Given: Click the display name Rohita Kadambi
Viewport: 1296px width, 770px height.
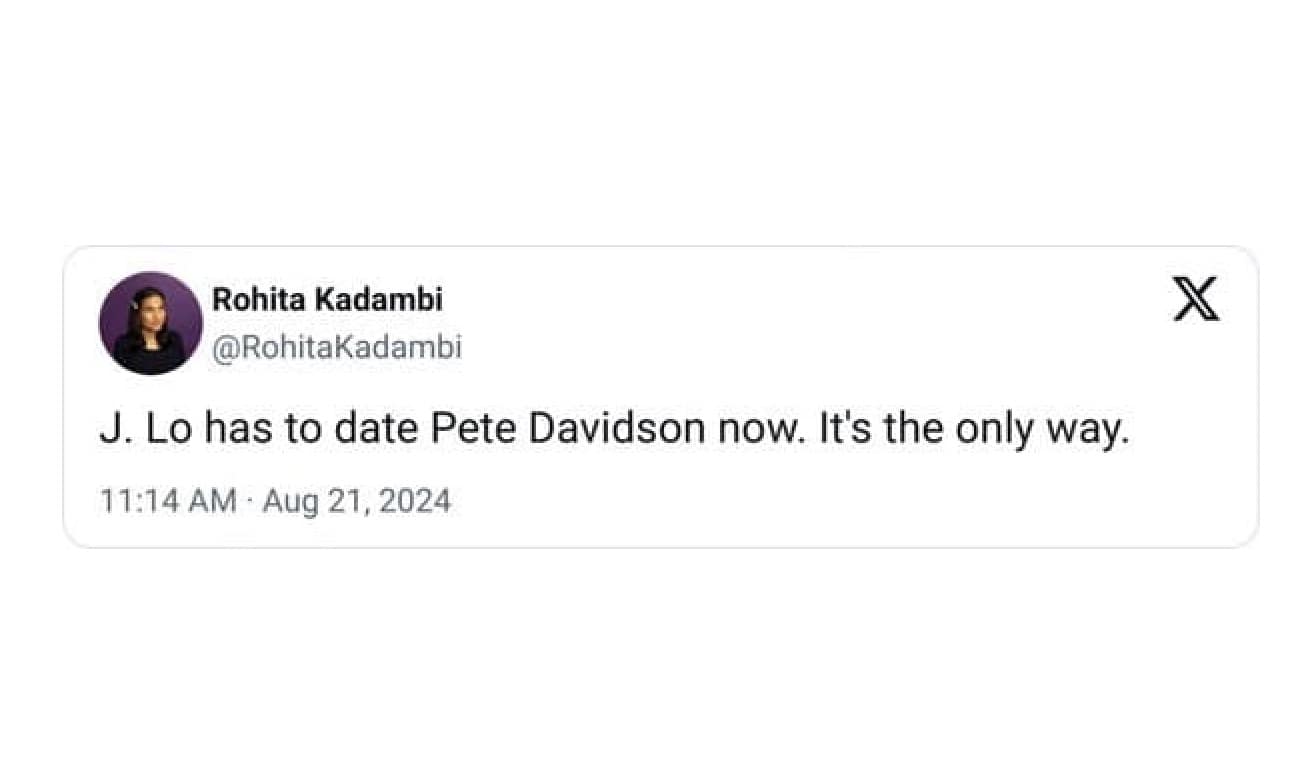Looking at the screenshot, I should pos(327,299).
